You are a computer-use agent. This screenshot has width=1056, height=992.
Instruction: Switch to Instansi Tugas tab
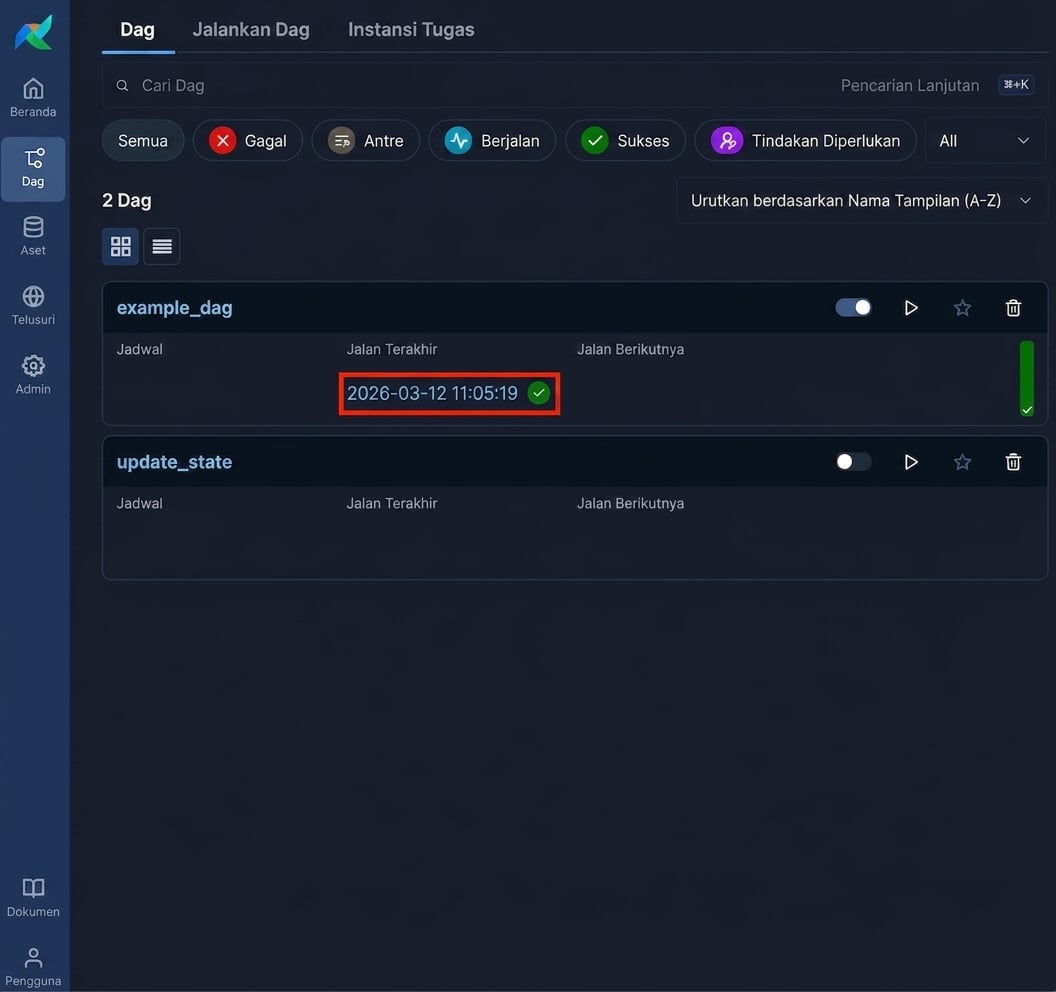(411, 30)
